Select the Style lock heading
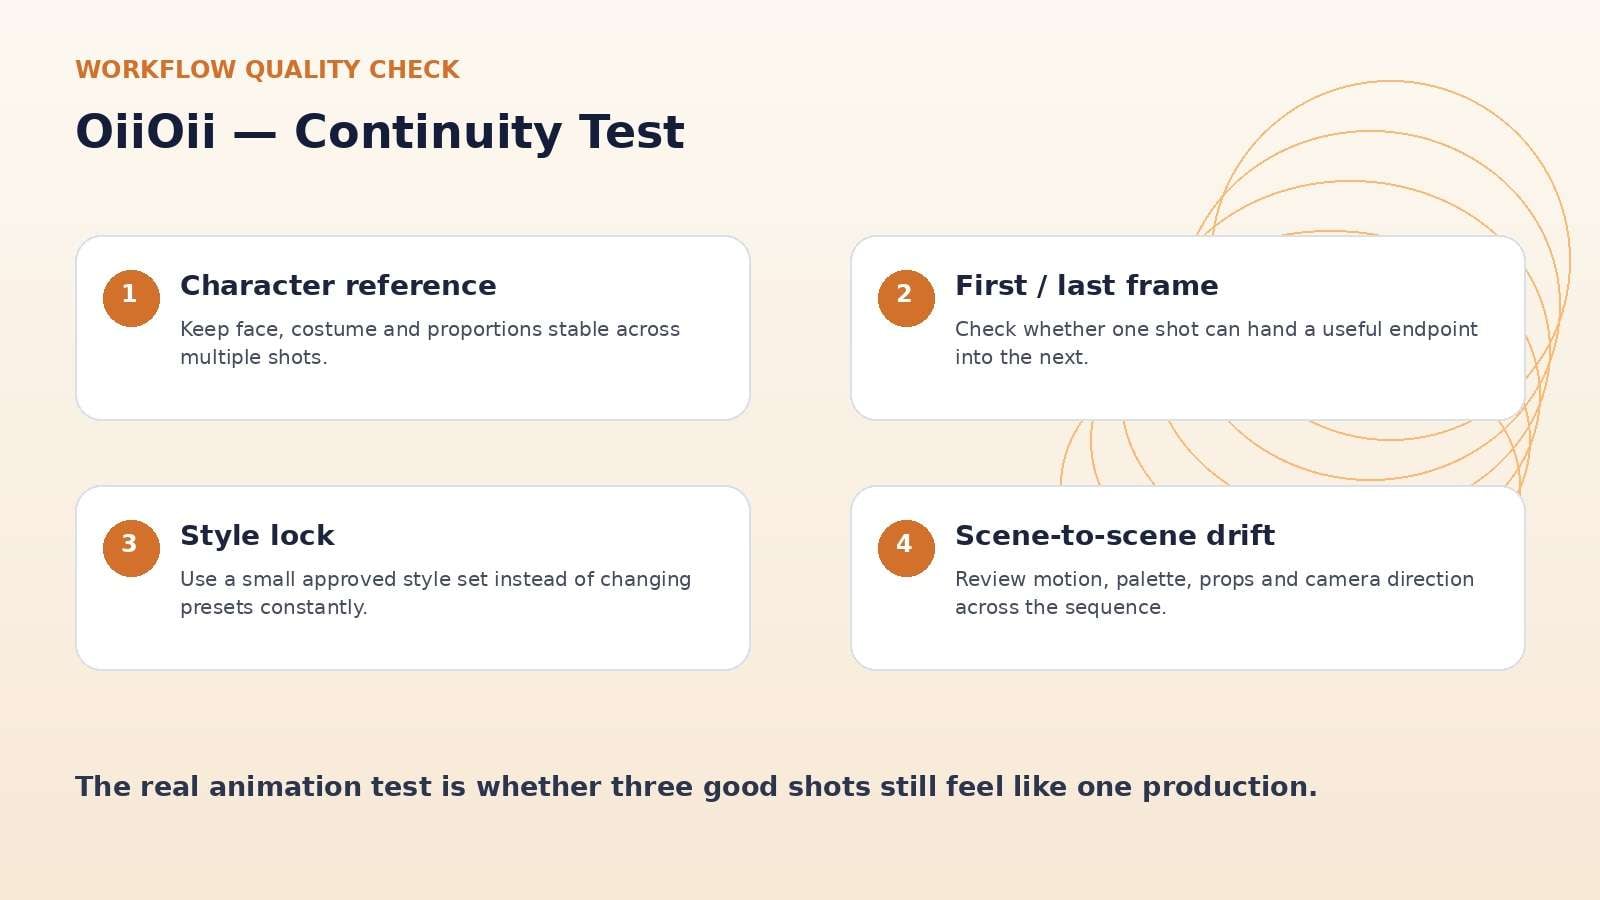Image resolution: width=1600 pixels, height=900 pixels. 257,536
